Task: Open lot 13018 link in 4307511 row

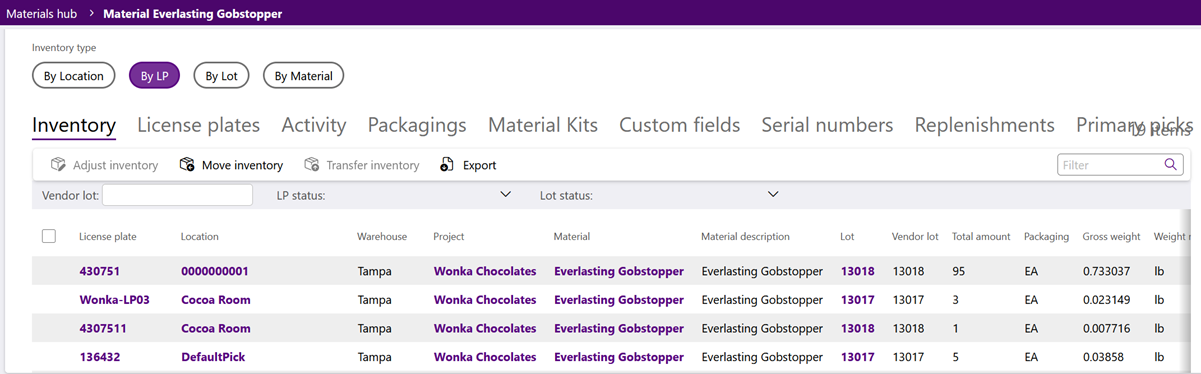Action: 858,328
